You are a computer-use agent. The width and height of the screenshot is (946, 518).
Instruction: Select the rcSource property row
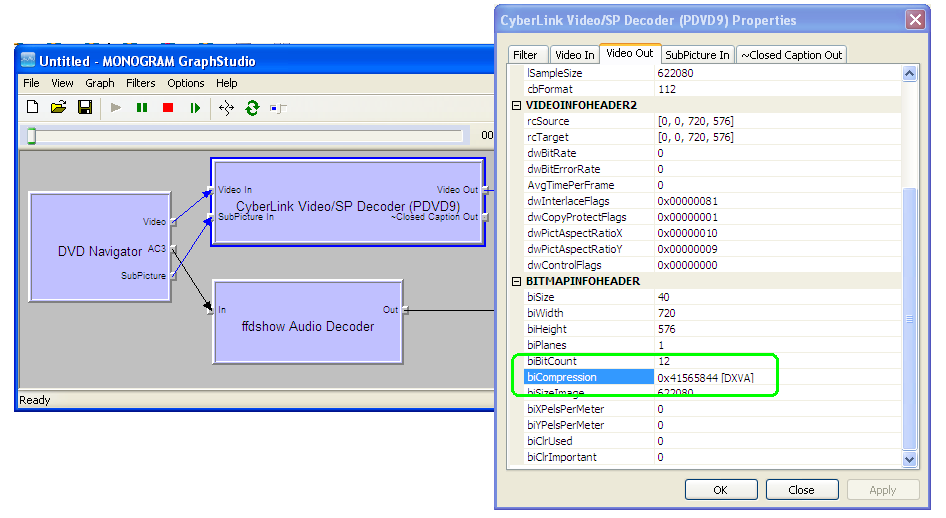pyautogui.click(x=712, y=121)
